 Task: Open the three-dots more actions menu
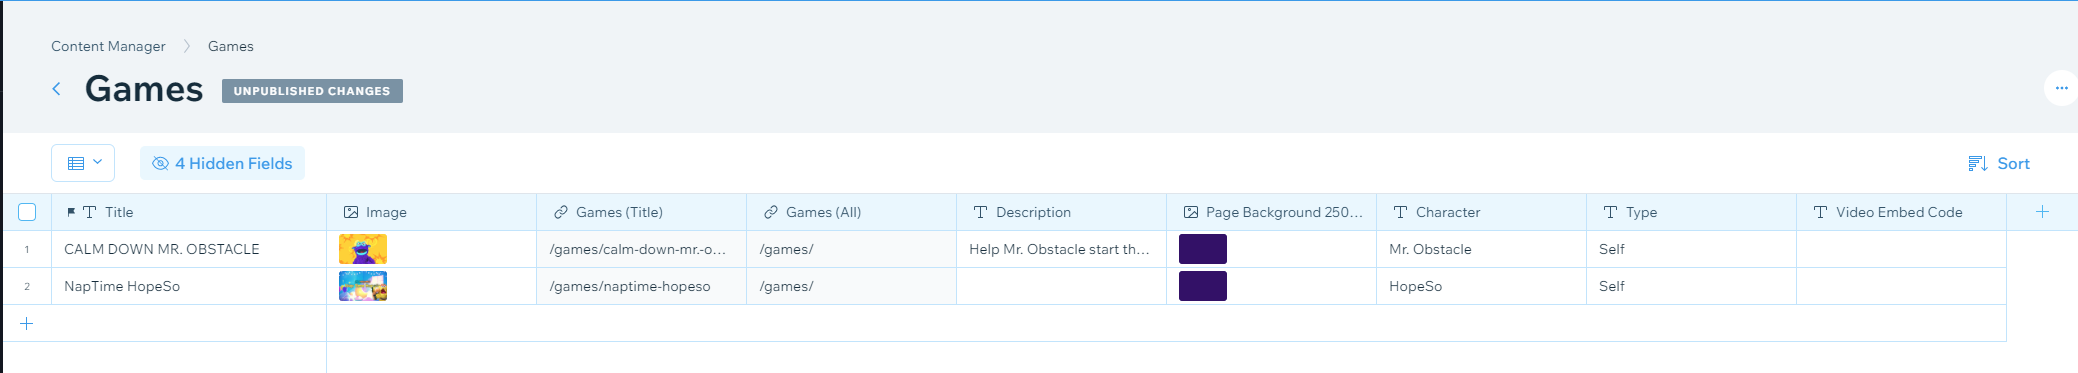[2061, 88]
